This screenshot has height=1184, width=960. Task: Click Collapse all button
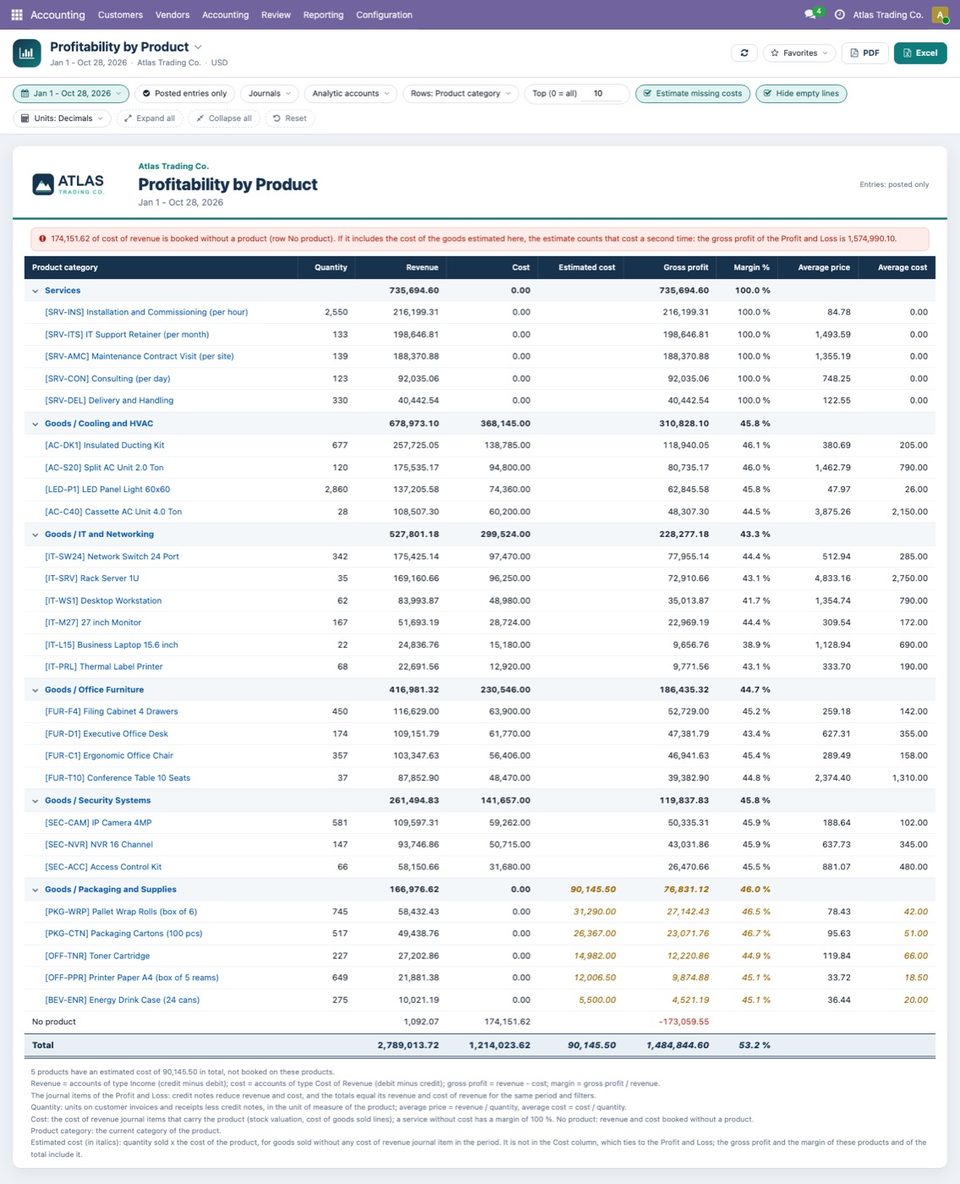point(224,119)
